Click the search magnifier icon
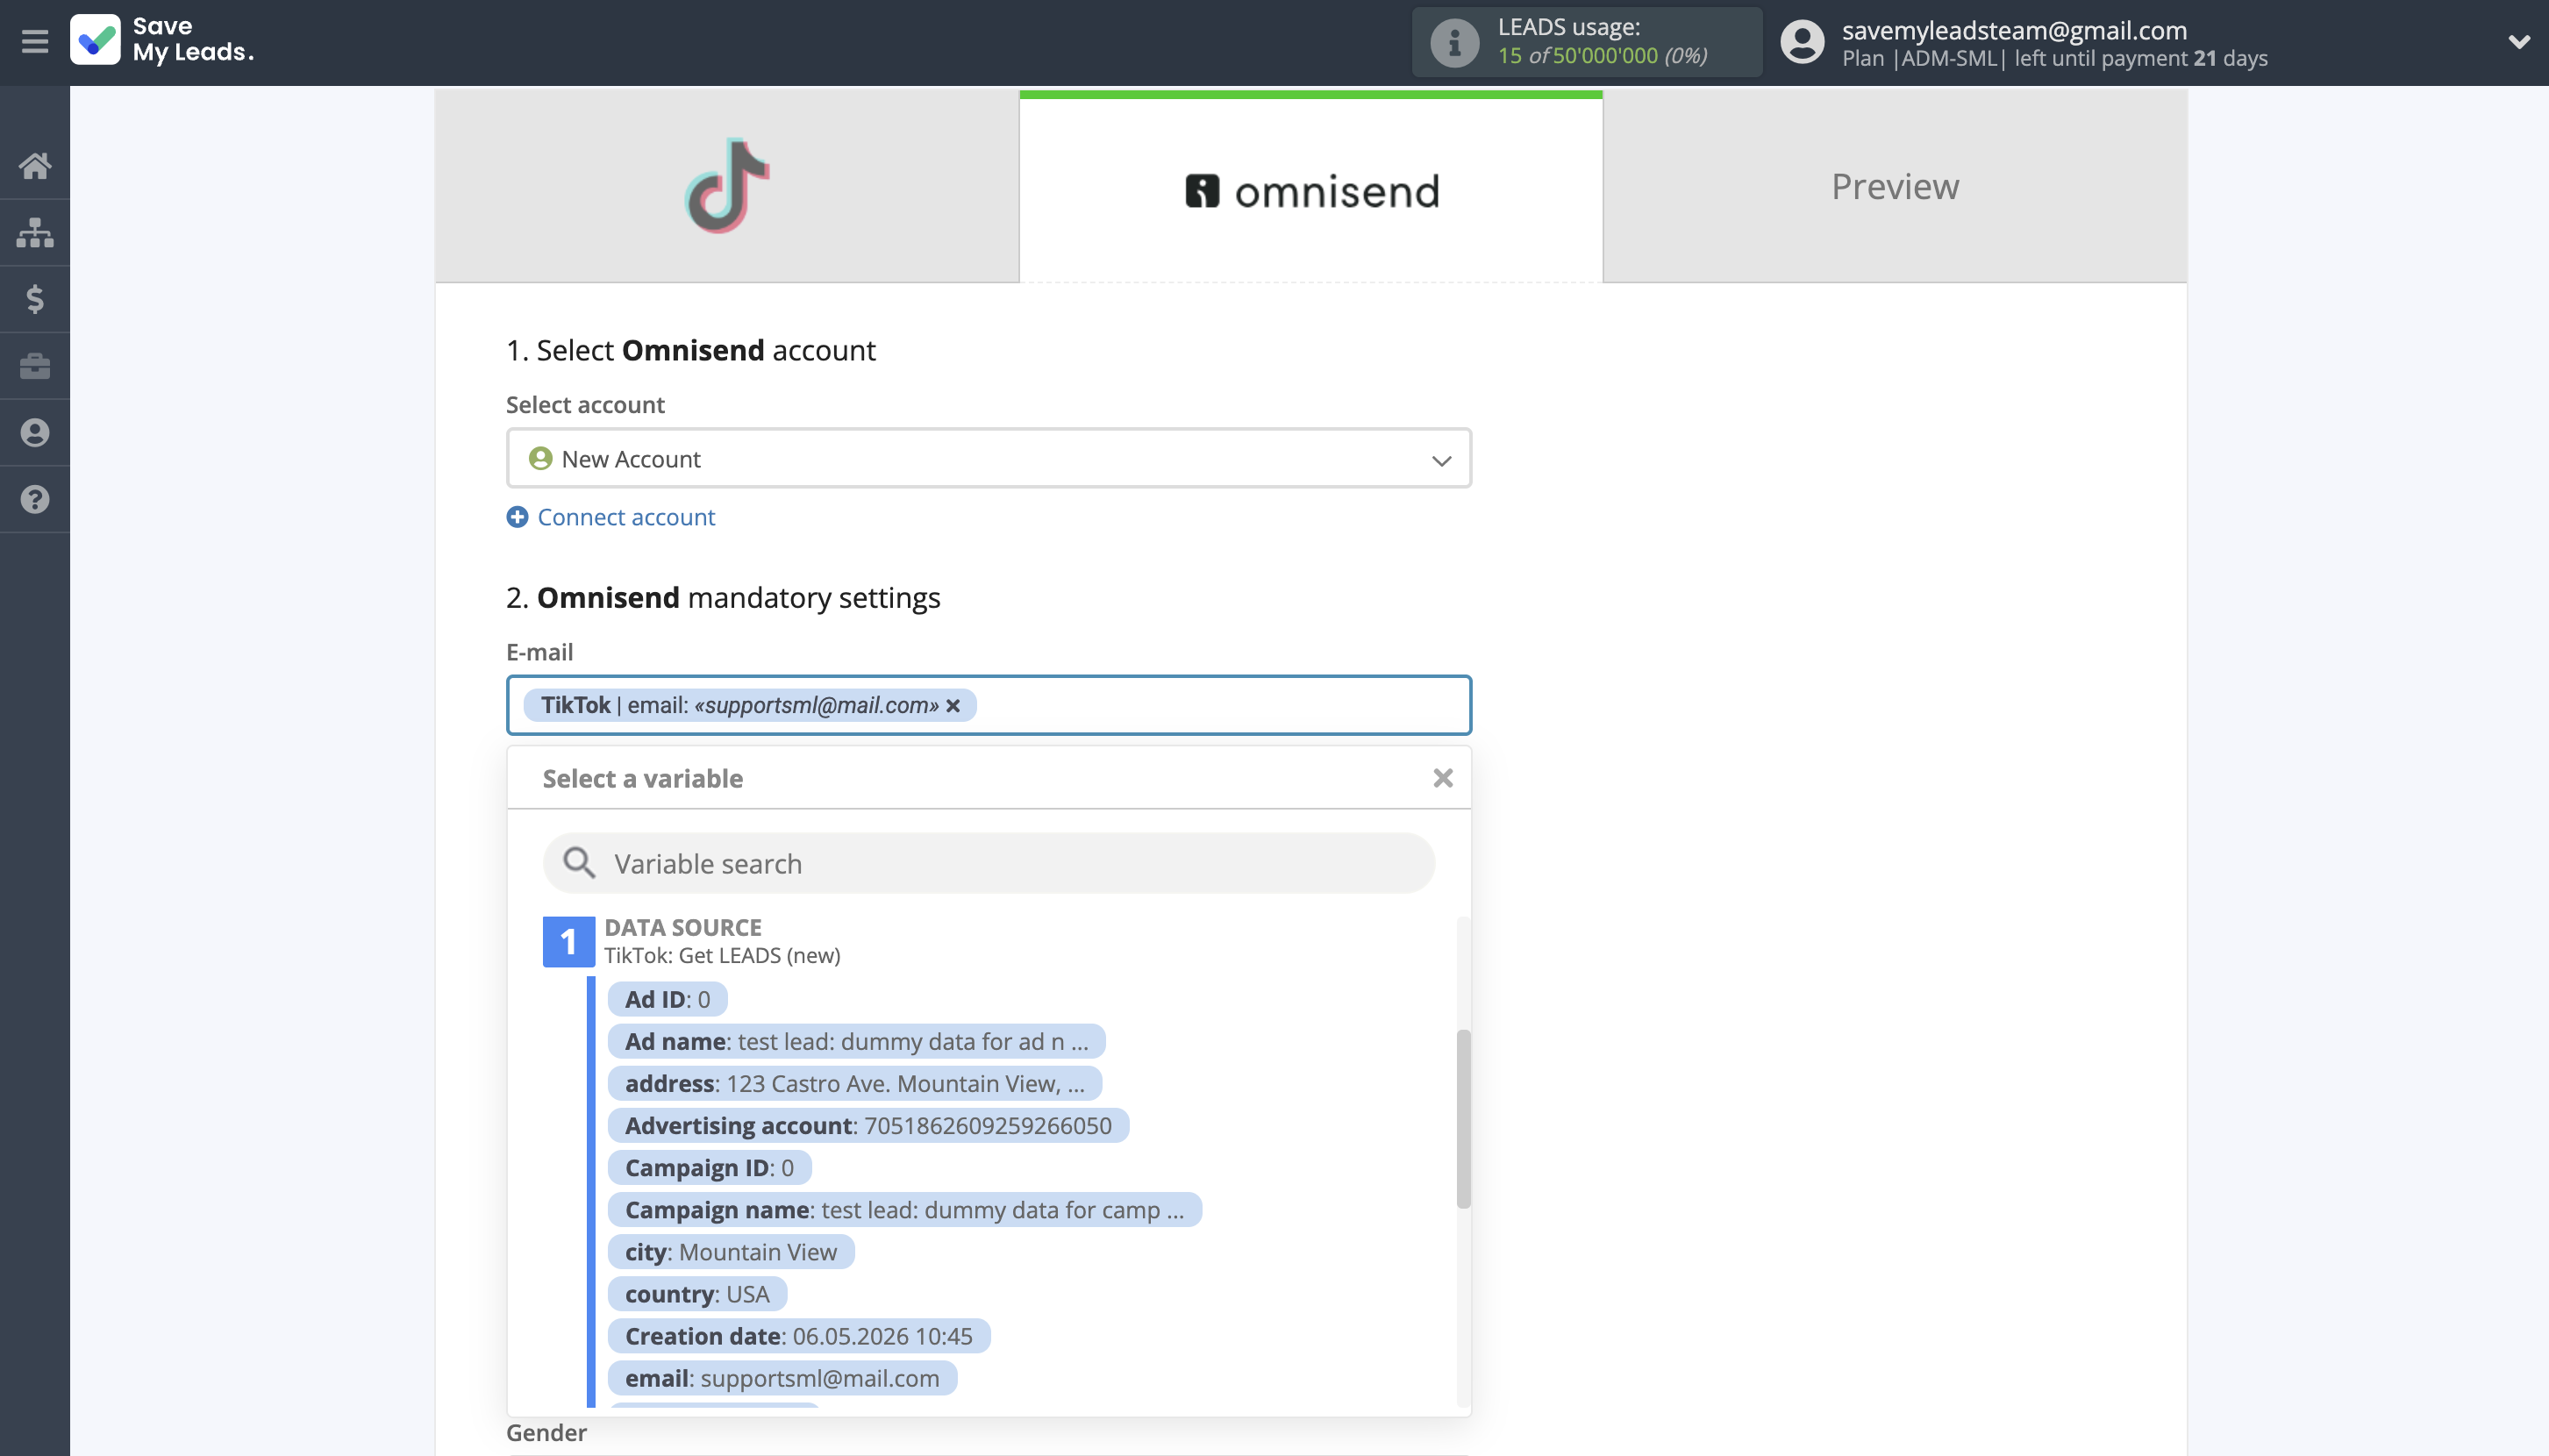Viewport: 2549px width, 1456px height. 579,862
